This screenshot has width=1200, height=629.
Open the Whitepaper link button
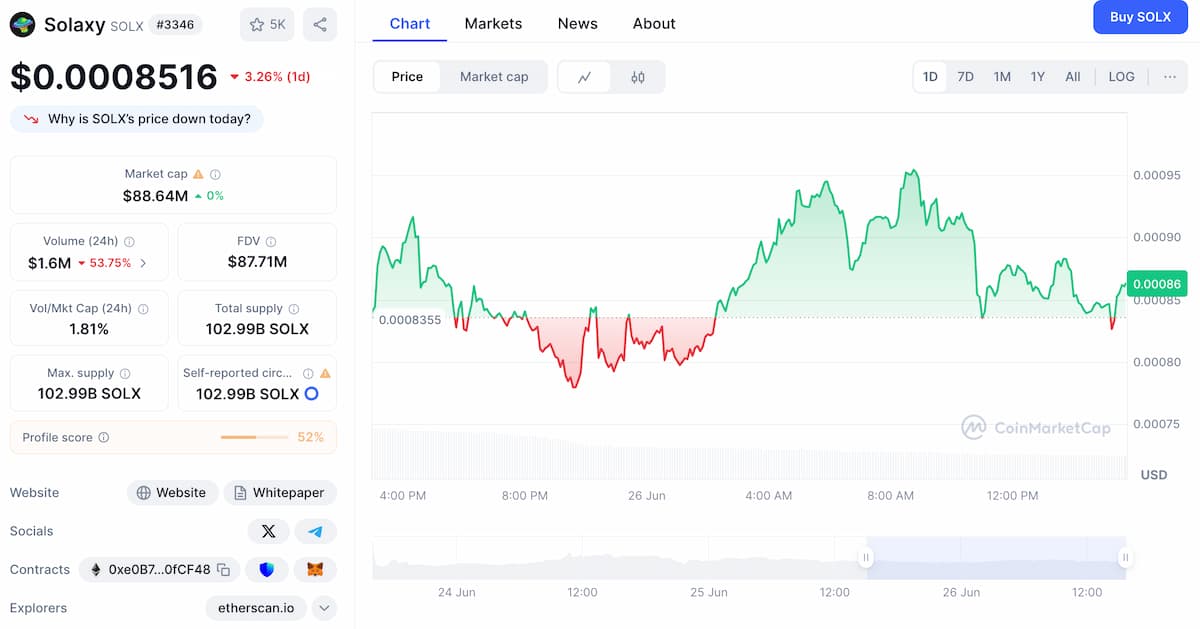click(279, 493)
